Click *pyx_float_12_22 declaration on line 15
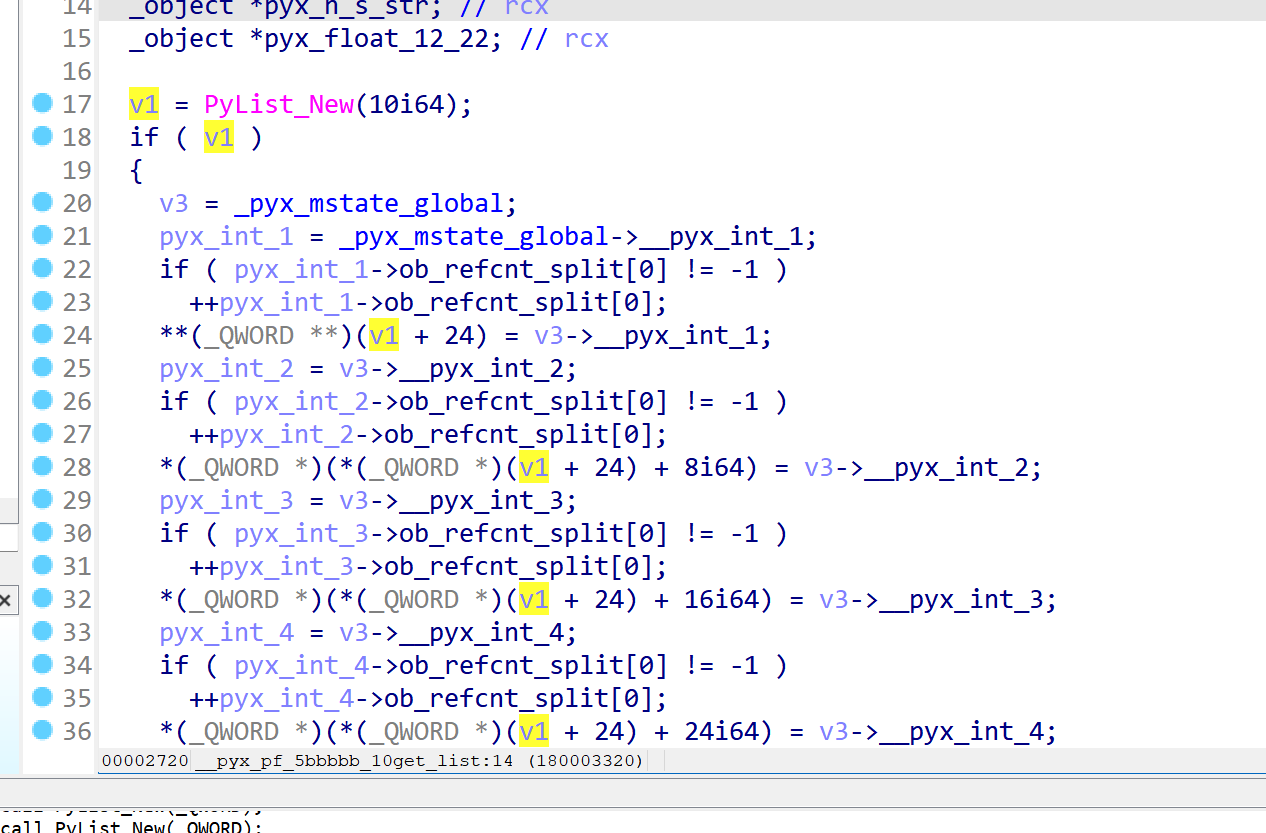 coord(369,39)
